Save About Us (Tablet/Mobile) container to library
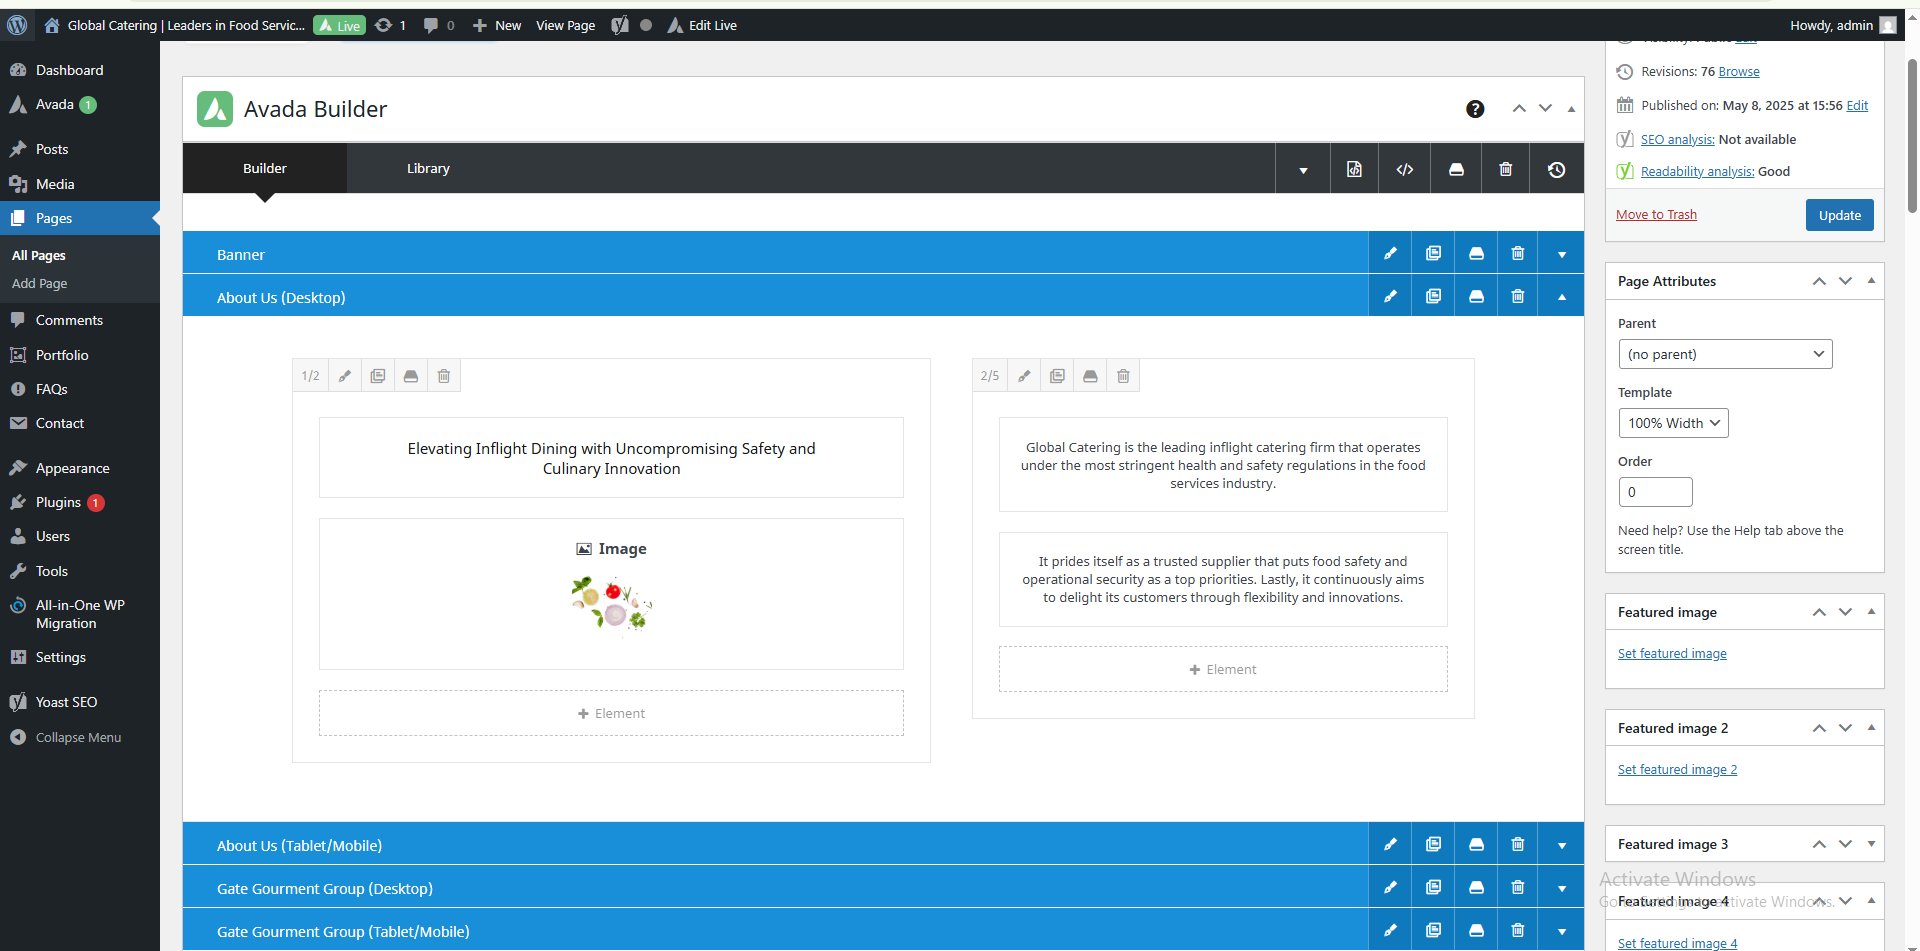This screenshot has height=951, width=1920. [1476, 845]
